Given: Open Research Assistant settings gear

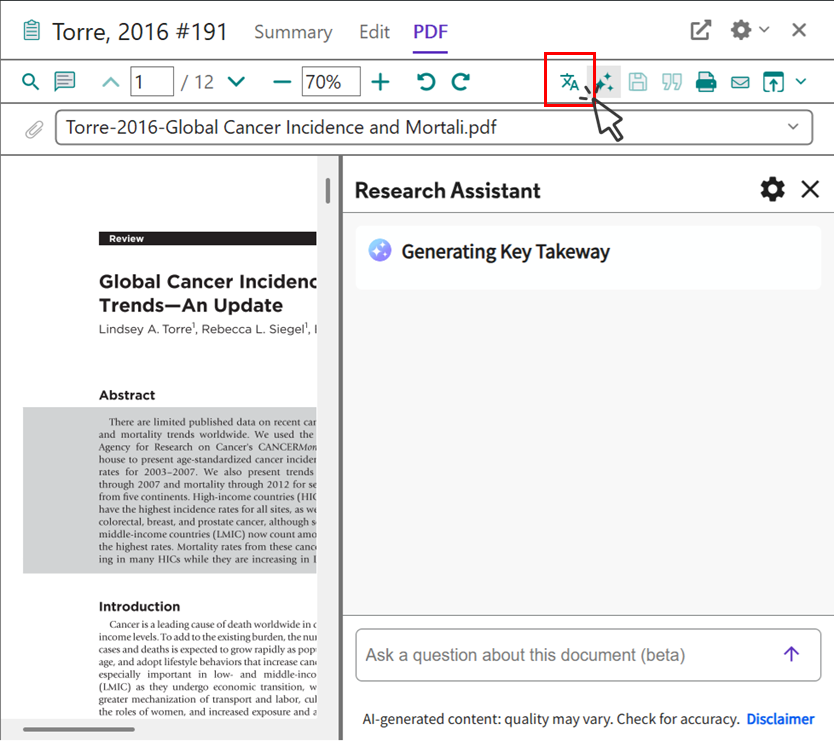Looking at the screenshot, I should coord(772,189).
